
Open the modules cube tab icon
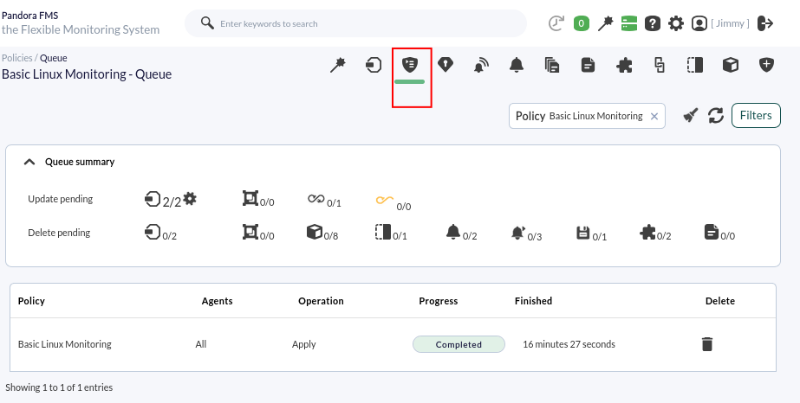click(x=731, y=65)
